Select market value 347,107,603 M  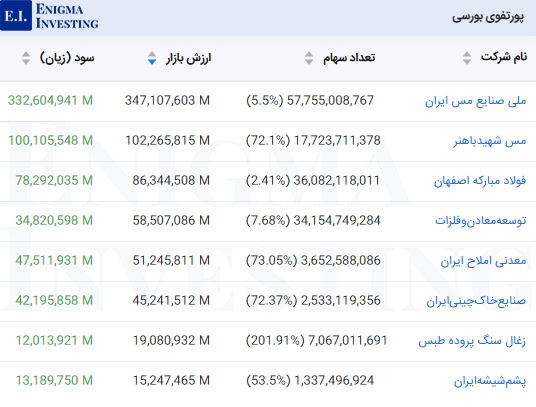tap(167, 100)
